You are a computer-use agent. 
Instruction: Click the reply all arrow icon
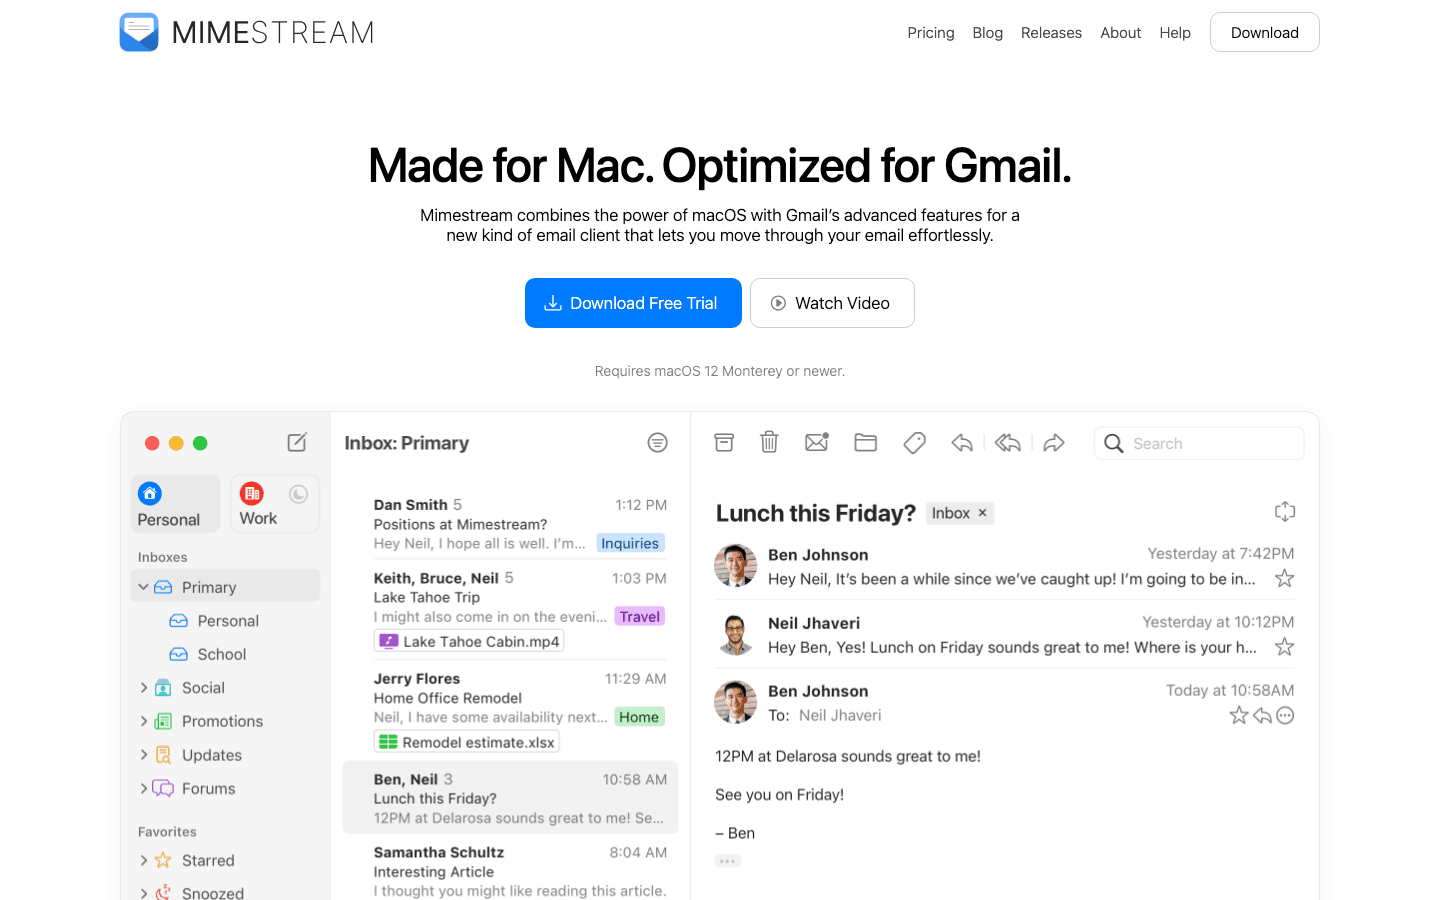(x=1008, y=442)
